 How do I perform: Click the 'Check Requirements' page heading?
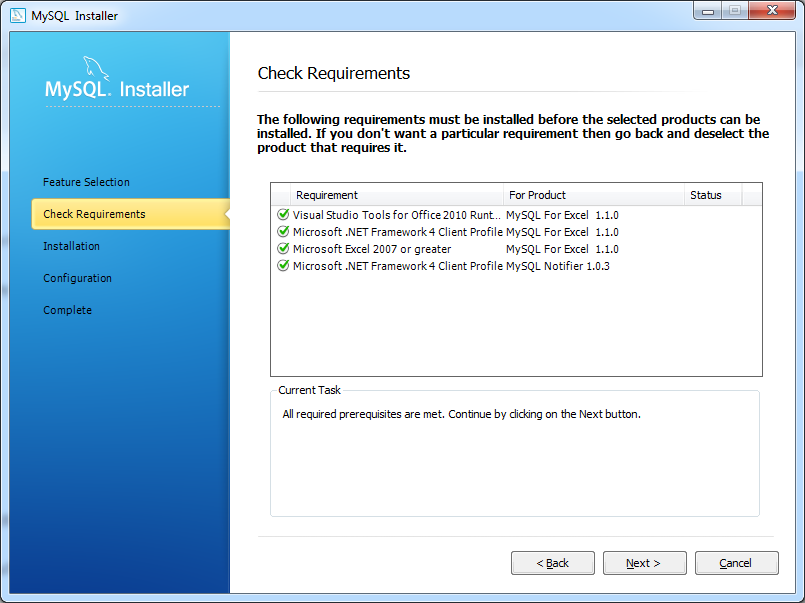pos(334,73)
